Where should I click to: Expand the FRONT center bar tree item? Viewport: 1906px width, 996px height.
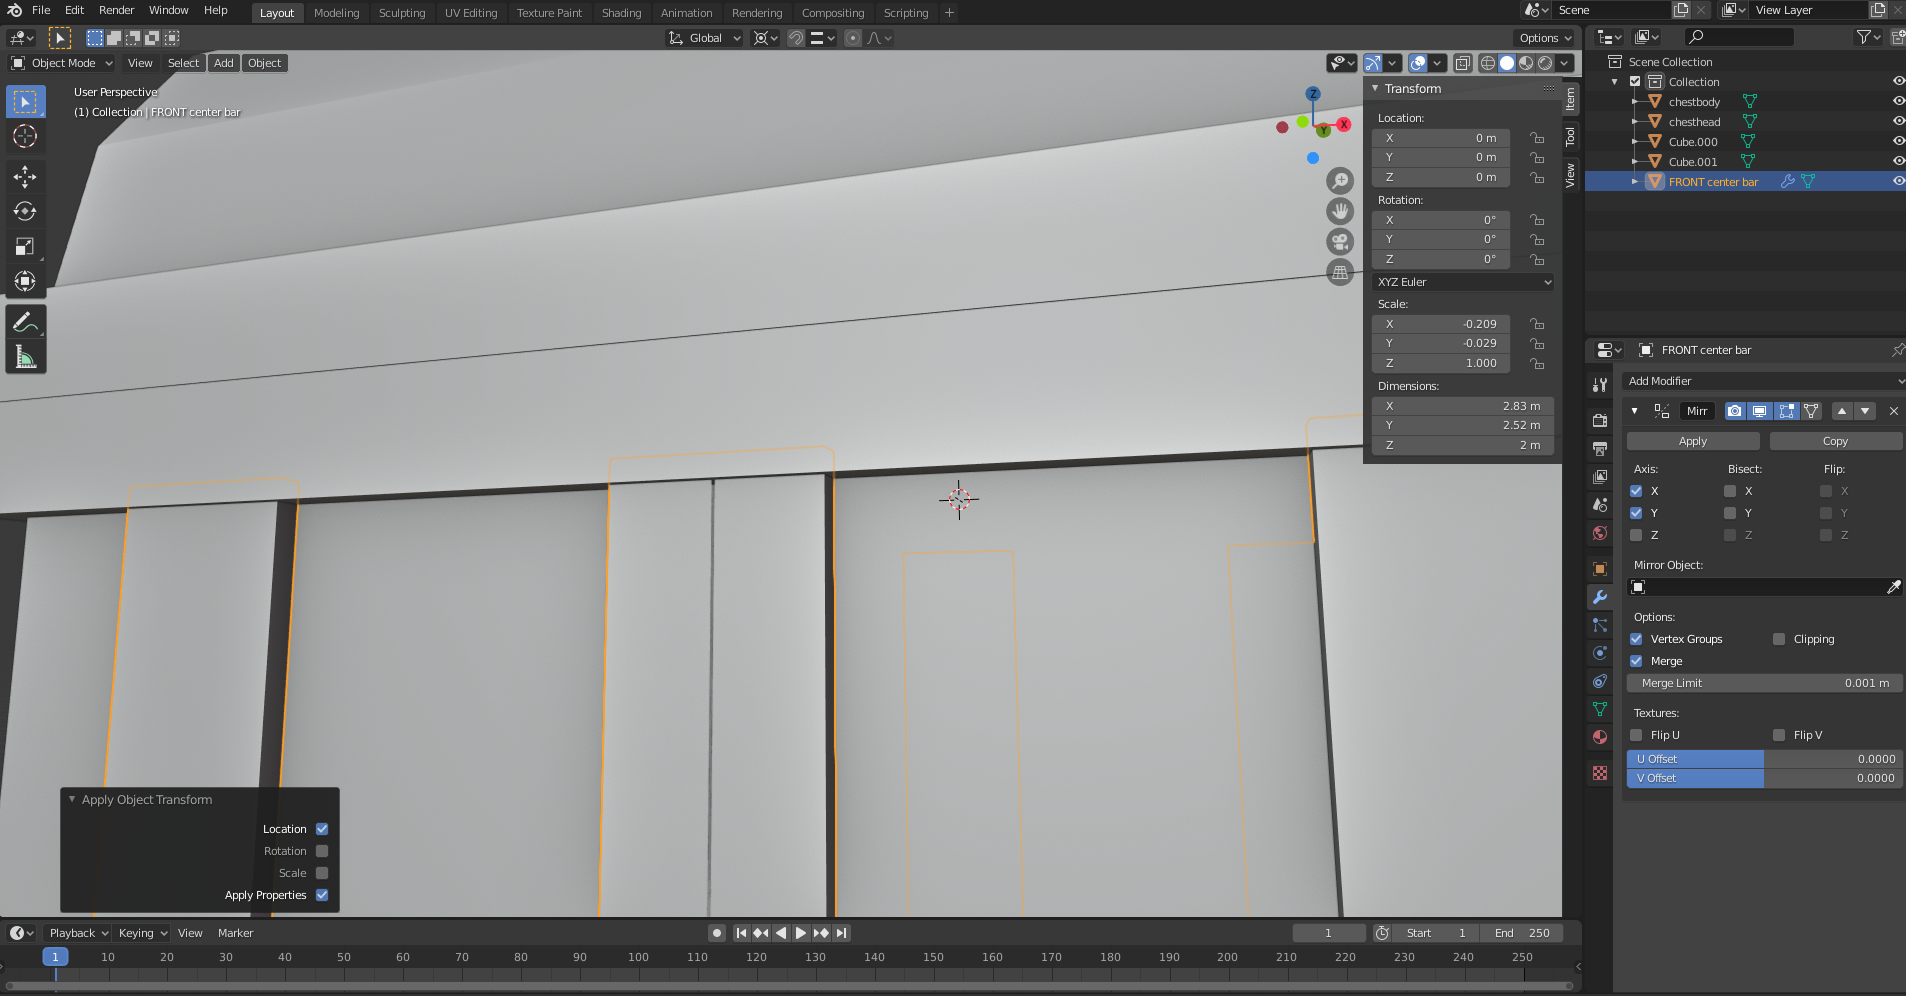tap(1635, 182)
